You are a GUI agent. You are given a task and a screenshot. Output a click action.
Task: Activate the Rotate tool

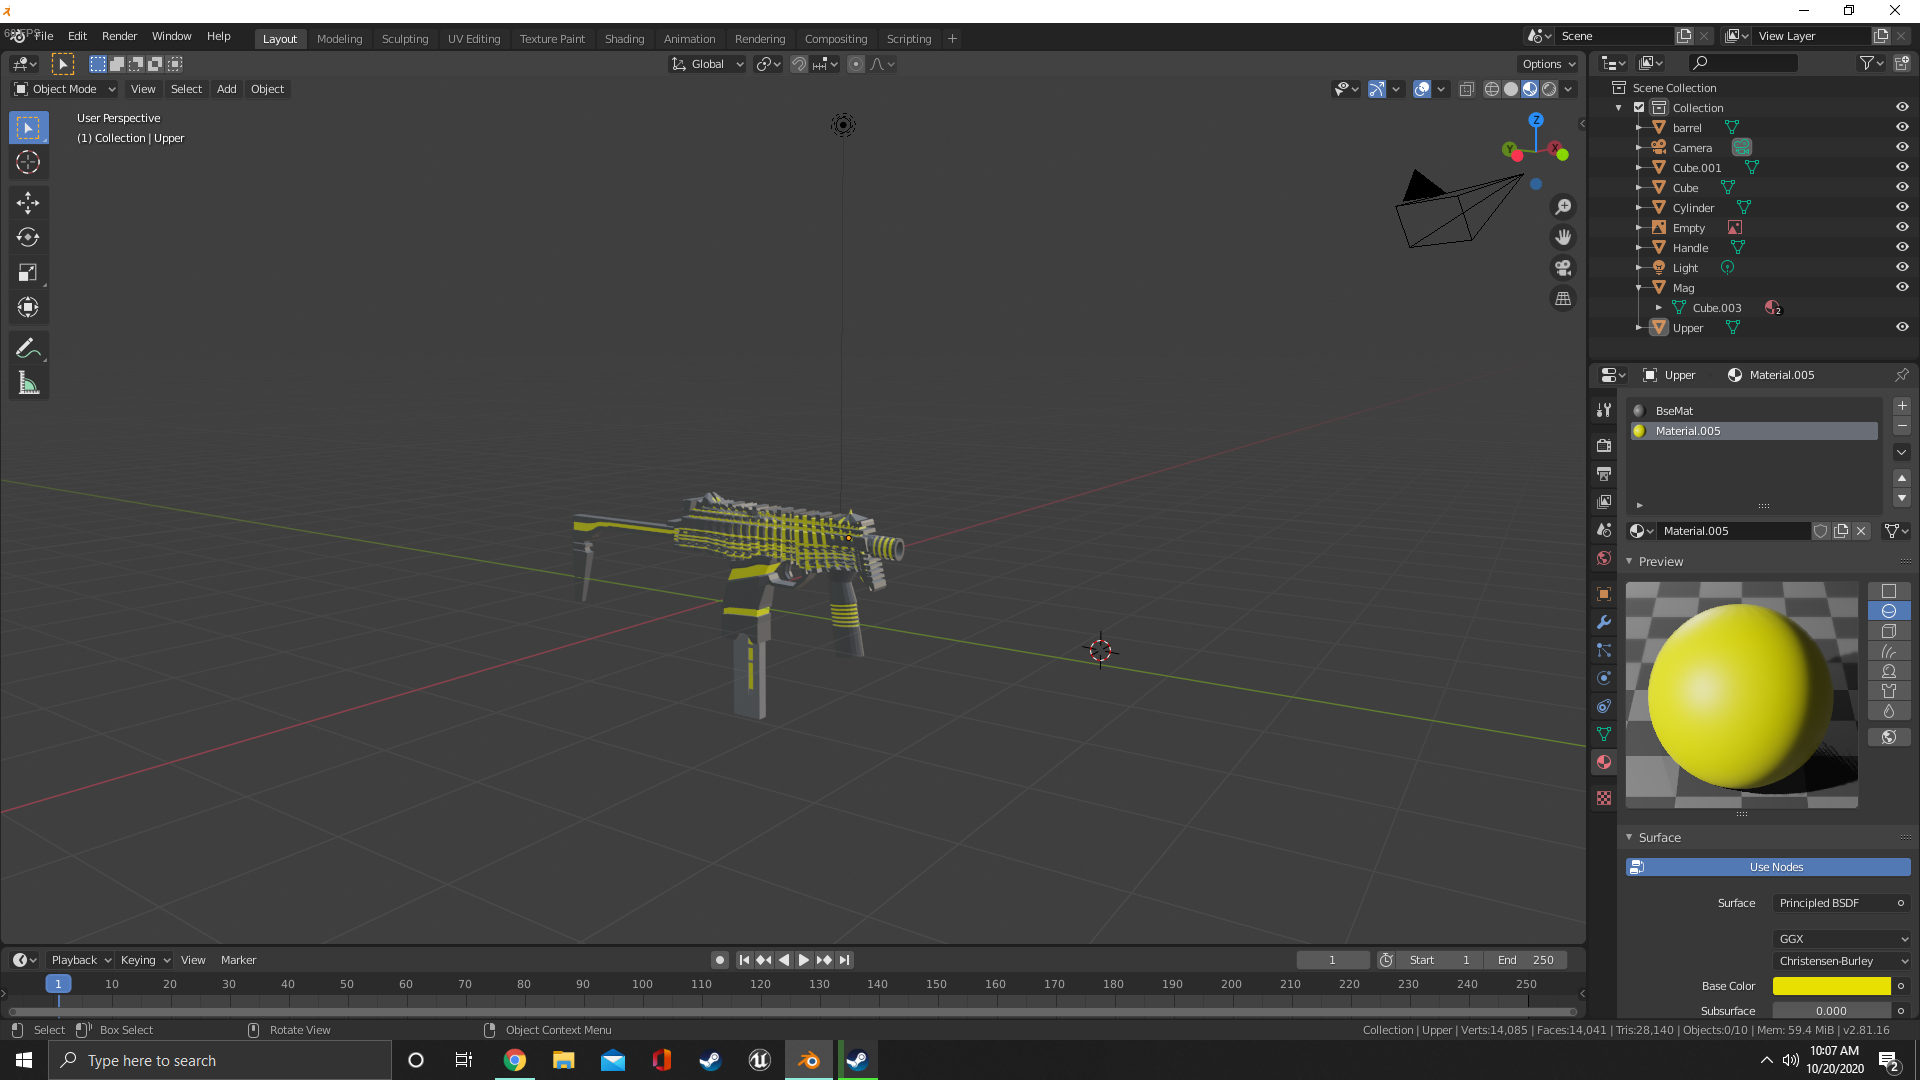28,237
